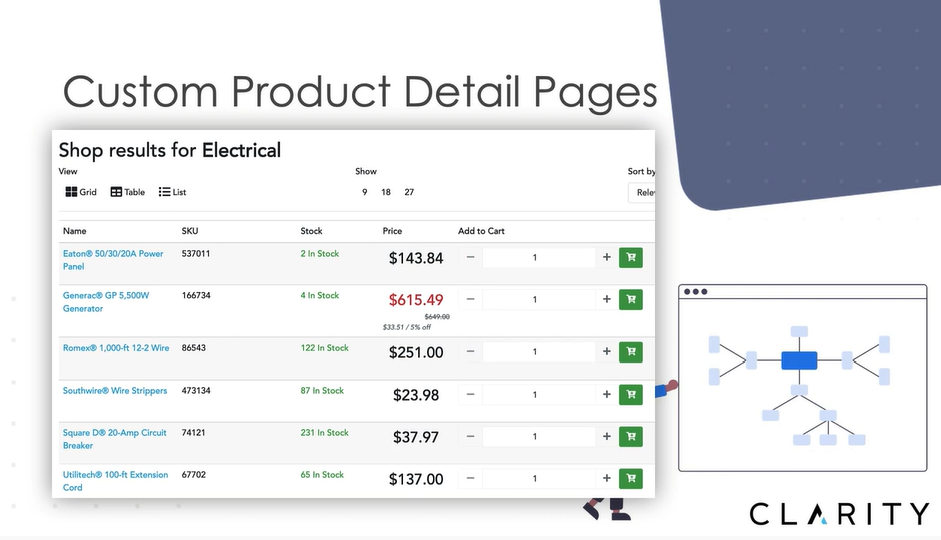Increase quantity for Generac Generator

click(x=607, y=299)
